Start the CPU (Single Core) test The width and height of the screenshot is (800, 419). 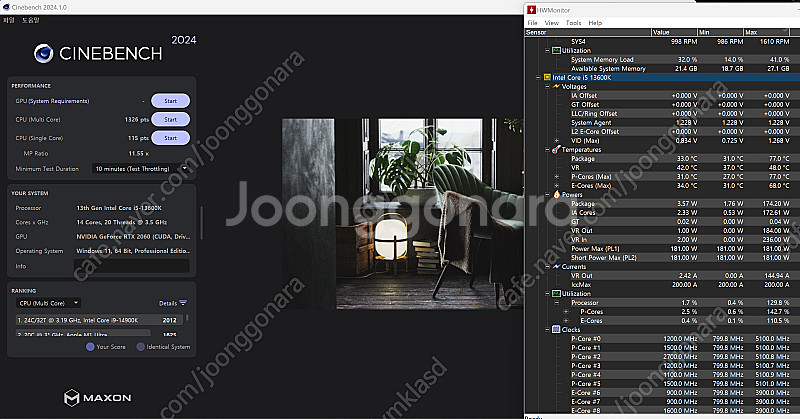tap(170, 137)
